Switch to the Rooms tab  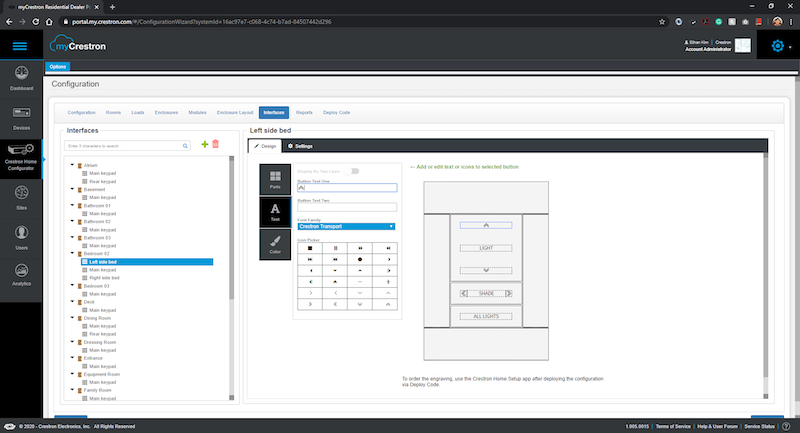click(113, 113)
